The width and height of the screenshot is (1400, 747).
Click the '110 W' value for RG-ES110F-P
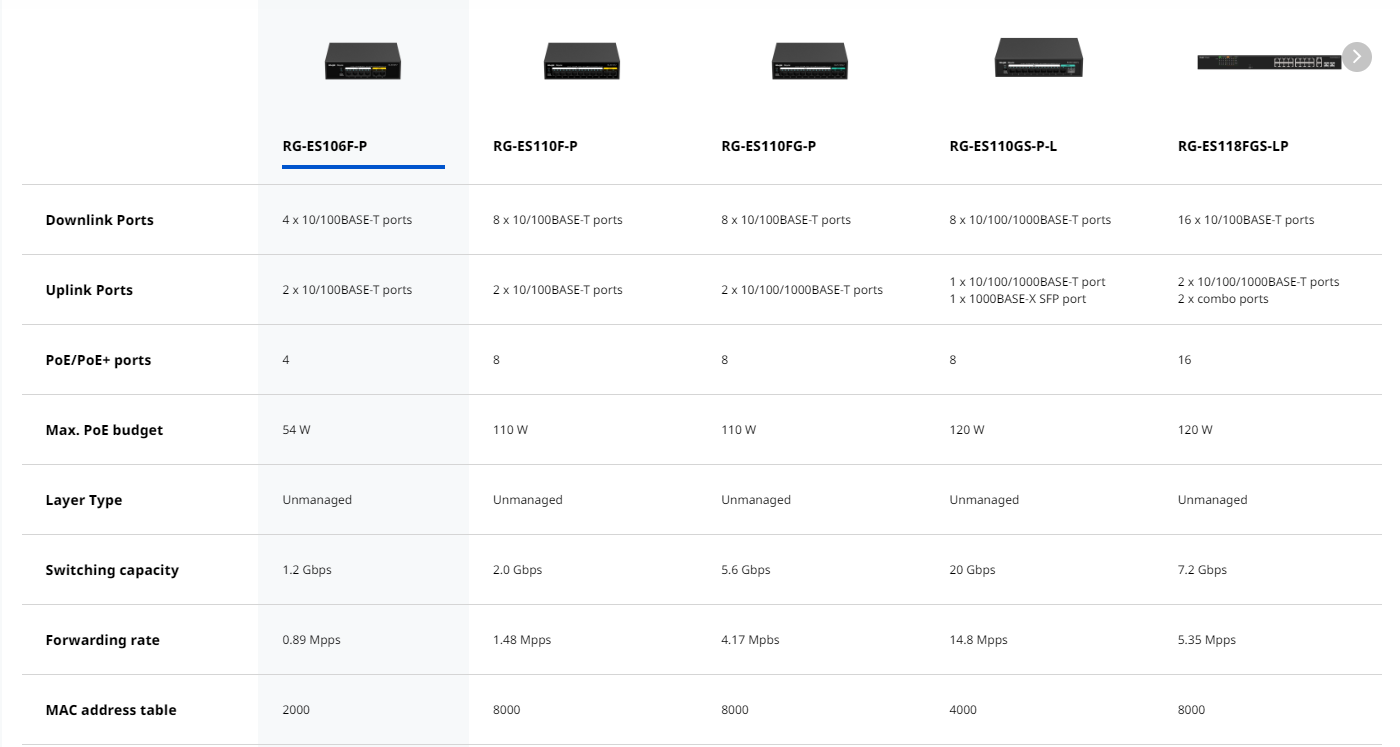click(510, 430)
